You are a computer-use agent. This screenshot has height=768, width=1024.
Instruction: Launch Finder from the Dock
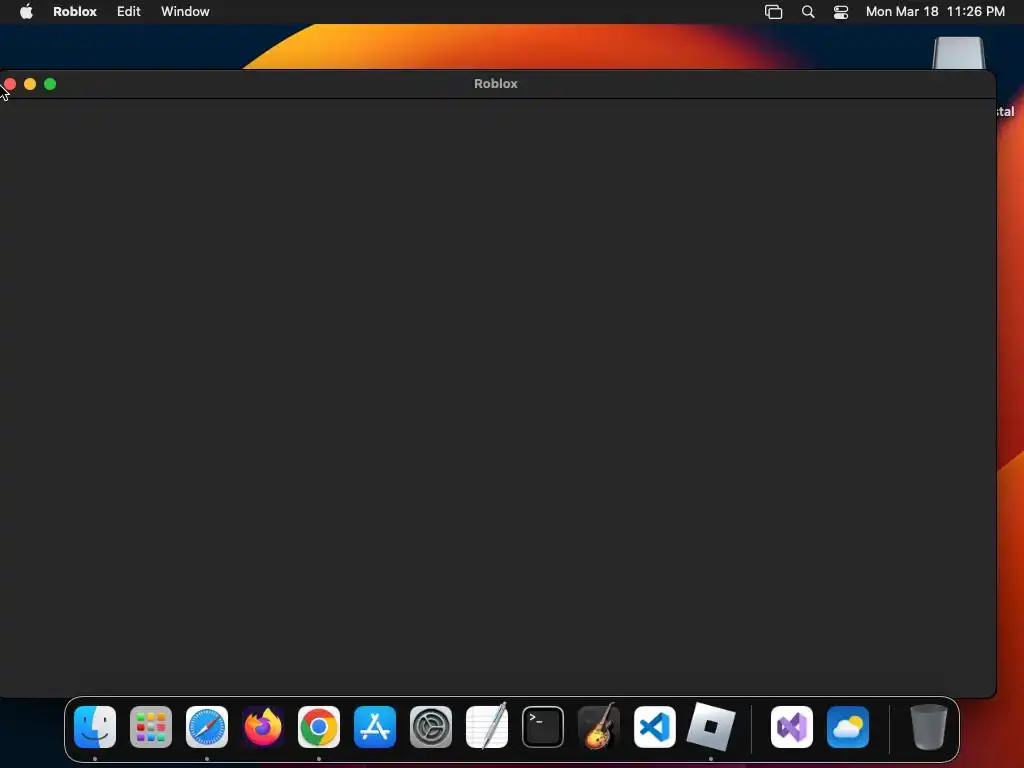point(95,727)
